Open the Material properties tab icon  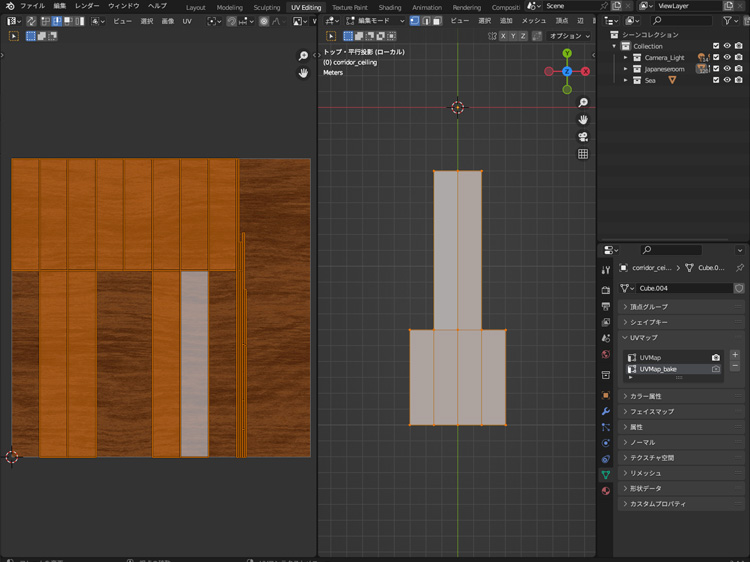point(606,491)
